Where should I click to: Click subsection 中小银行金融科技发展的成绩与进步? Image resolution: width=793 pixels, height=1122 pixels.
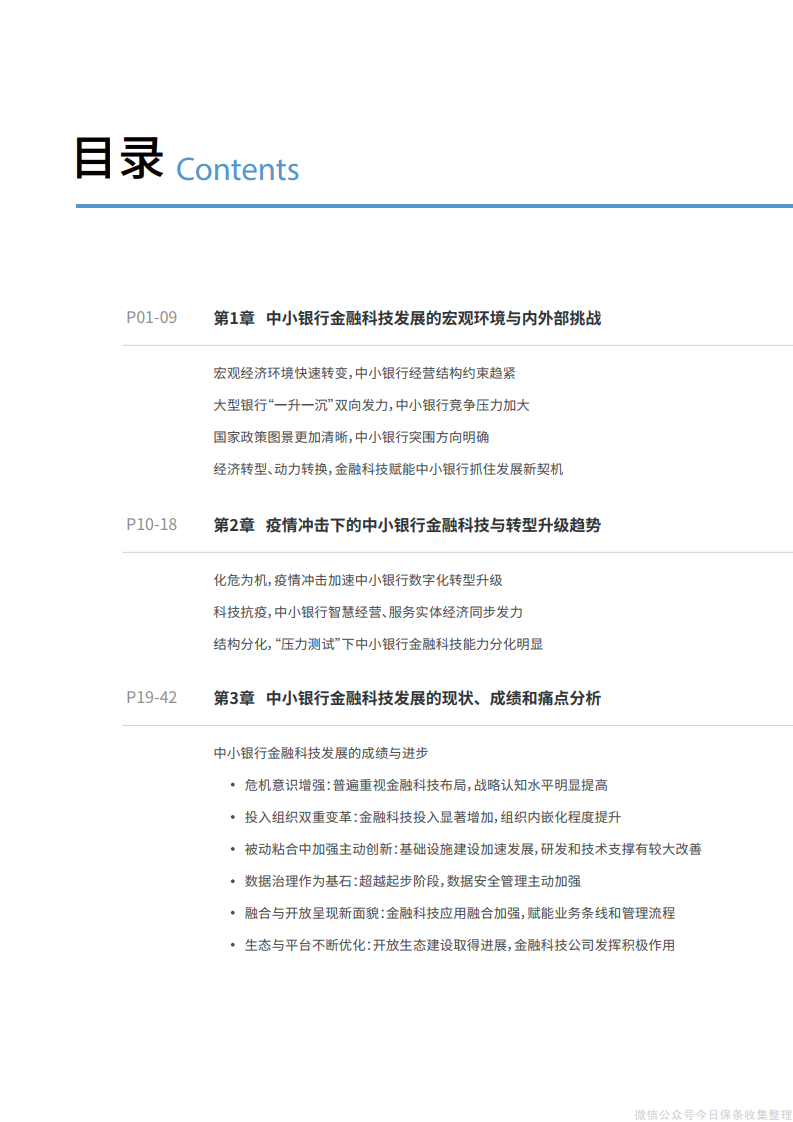320,753
